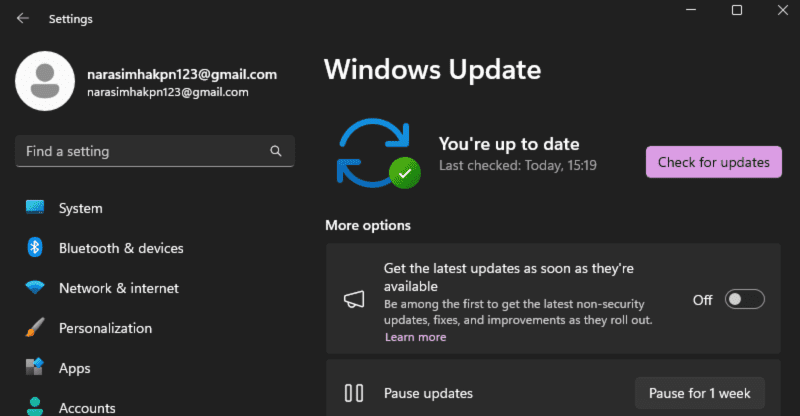
Task: Click the Network & internet Wi-Fi icon
Action: 35,288
